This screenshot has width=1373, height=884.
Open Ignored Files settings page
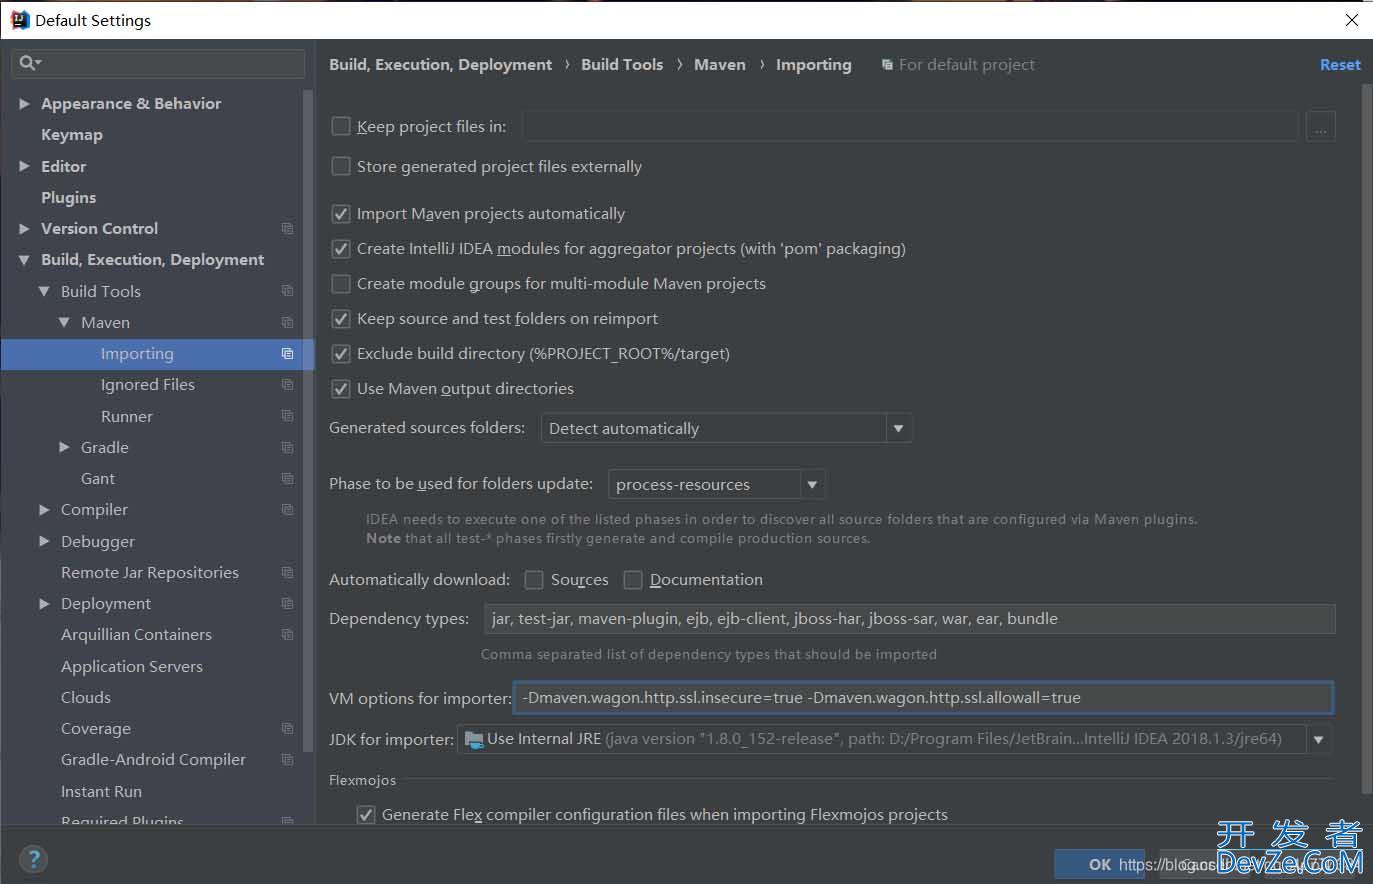point(148,385)
